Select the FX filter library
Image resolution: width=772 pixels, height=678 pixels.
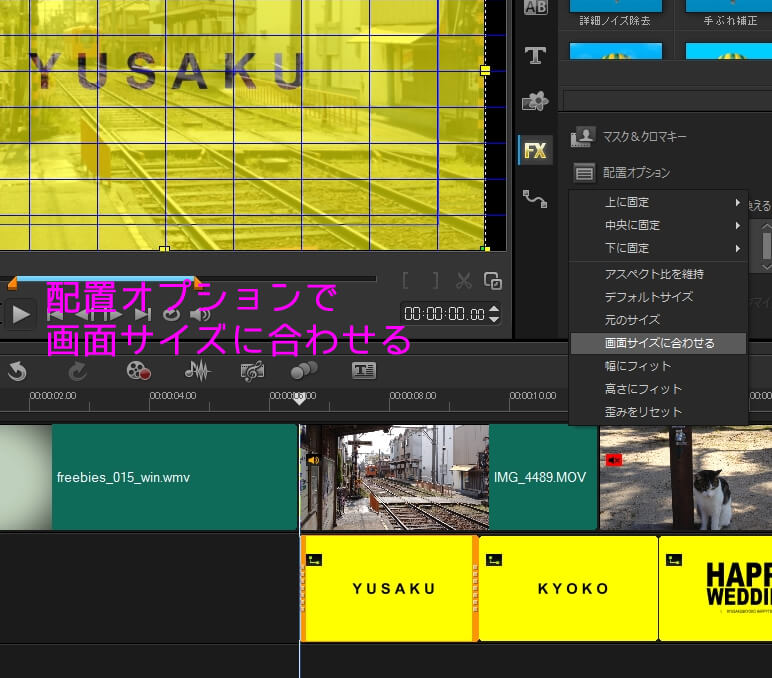(x=535, y=150)
